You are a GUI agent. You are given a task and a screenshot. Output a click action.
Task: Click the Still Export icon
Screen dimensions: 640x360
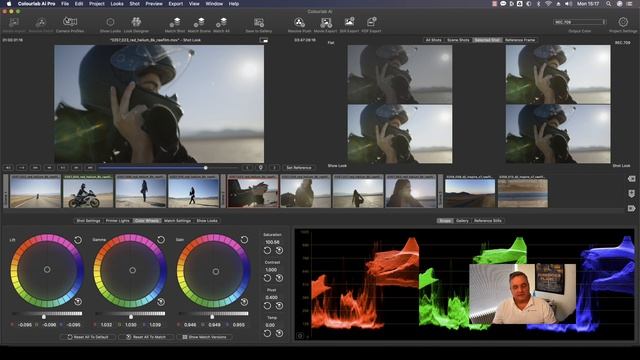(349, 22)
